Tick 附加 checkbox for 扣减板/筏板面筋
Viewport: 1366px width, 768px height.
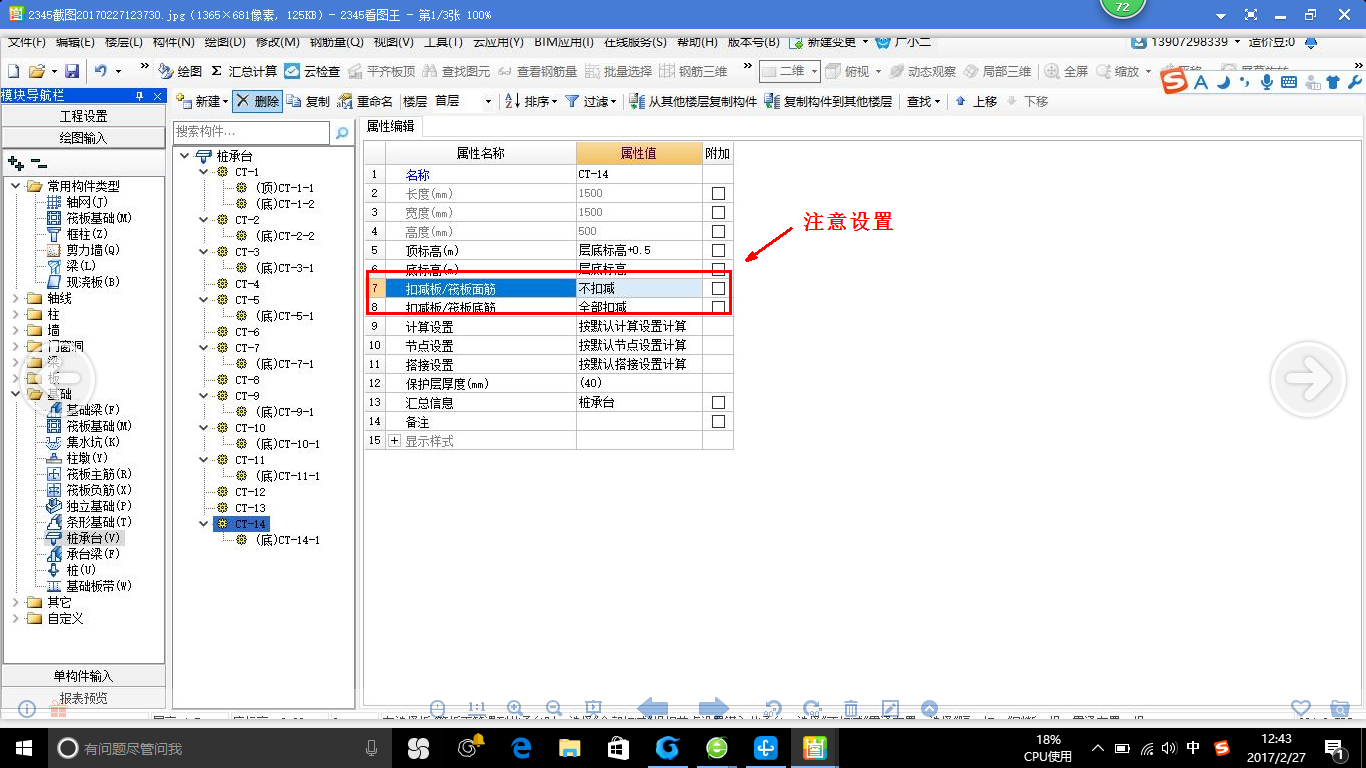coord(718,288)
